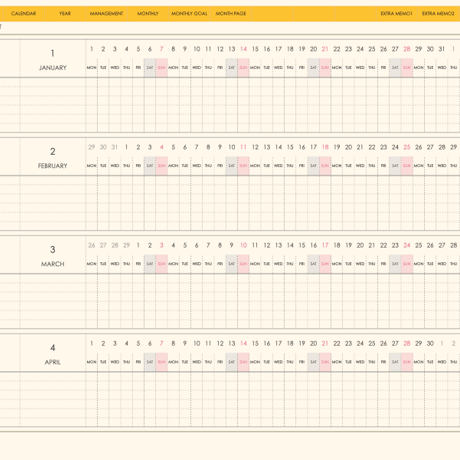The width and height of the screenshot is (460, 460).
Task: Select date 16 in the April row
Action: pos(267,343)
